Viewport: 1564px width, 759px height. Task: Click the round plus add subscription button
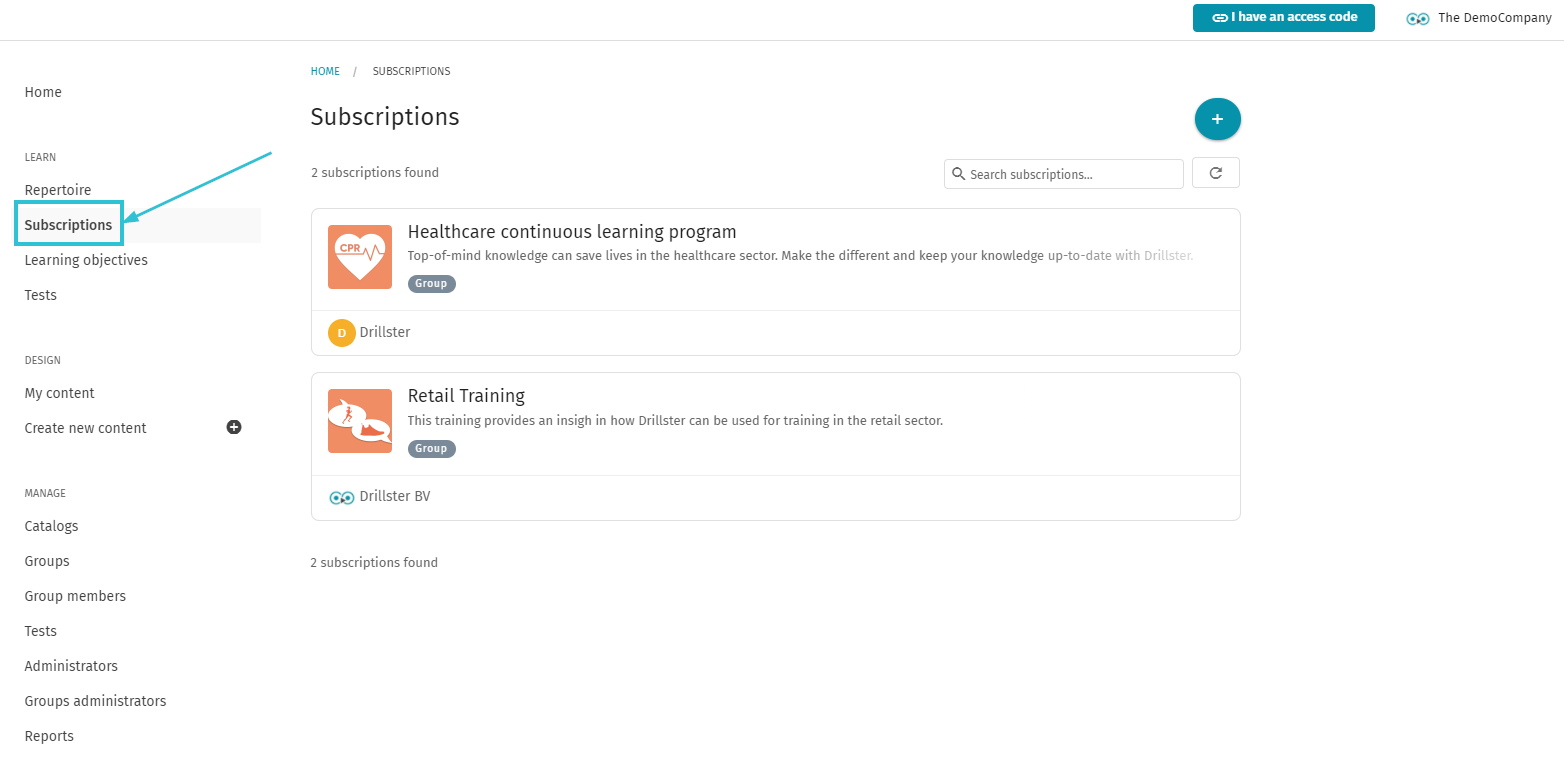pyautogui.click(x=1217, y=119)
